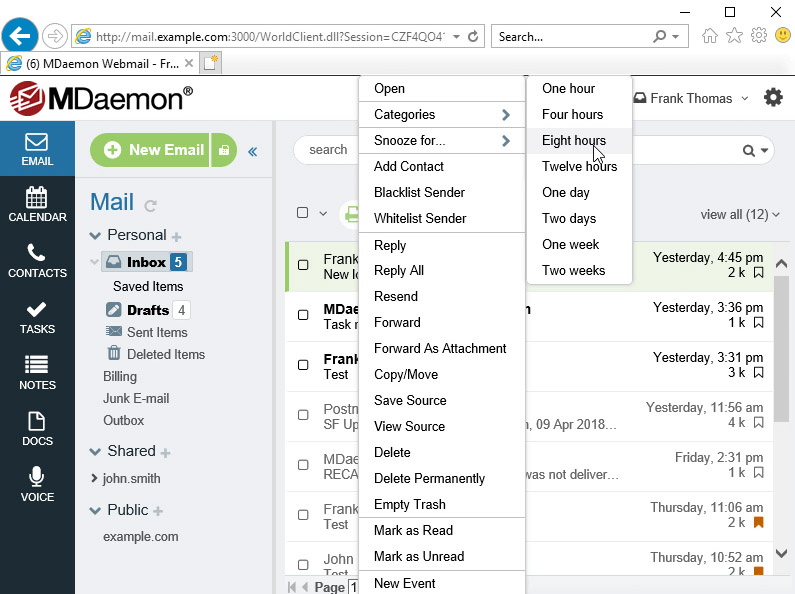Image resolution: width=795 pixels, height=594 pixels.
Task: Open the Tasks section
Action: point(37,317)
